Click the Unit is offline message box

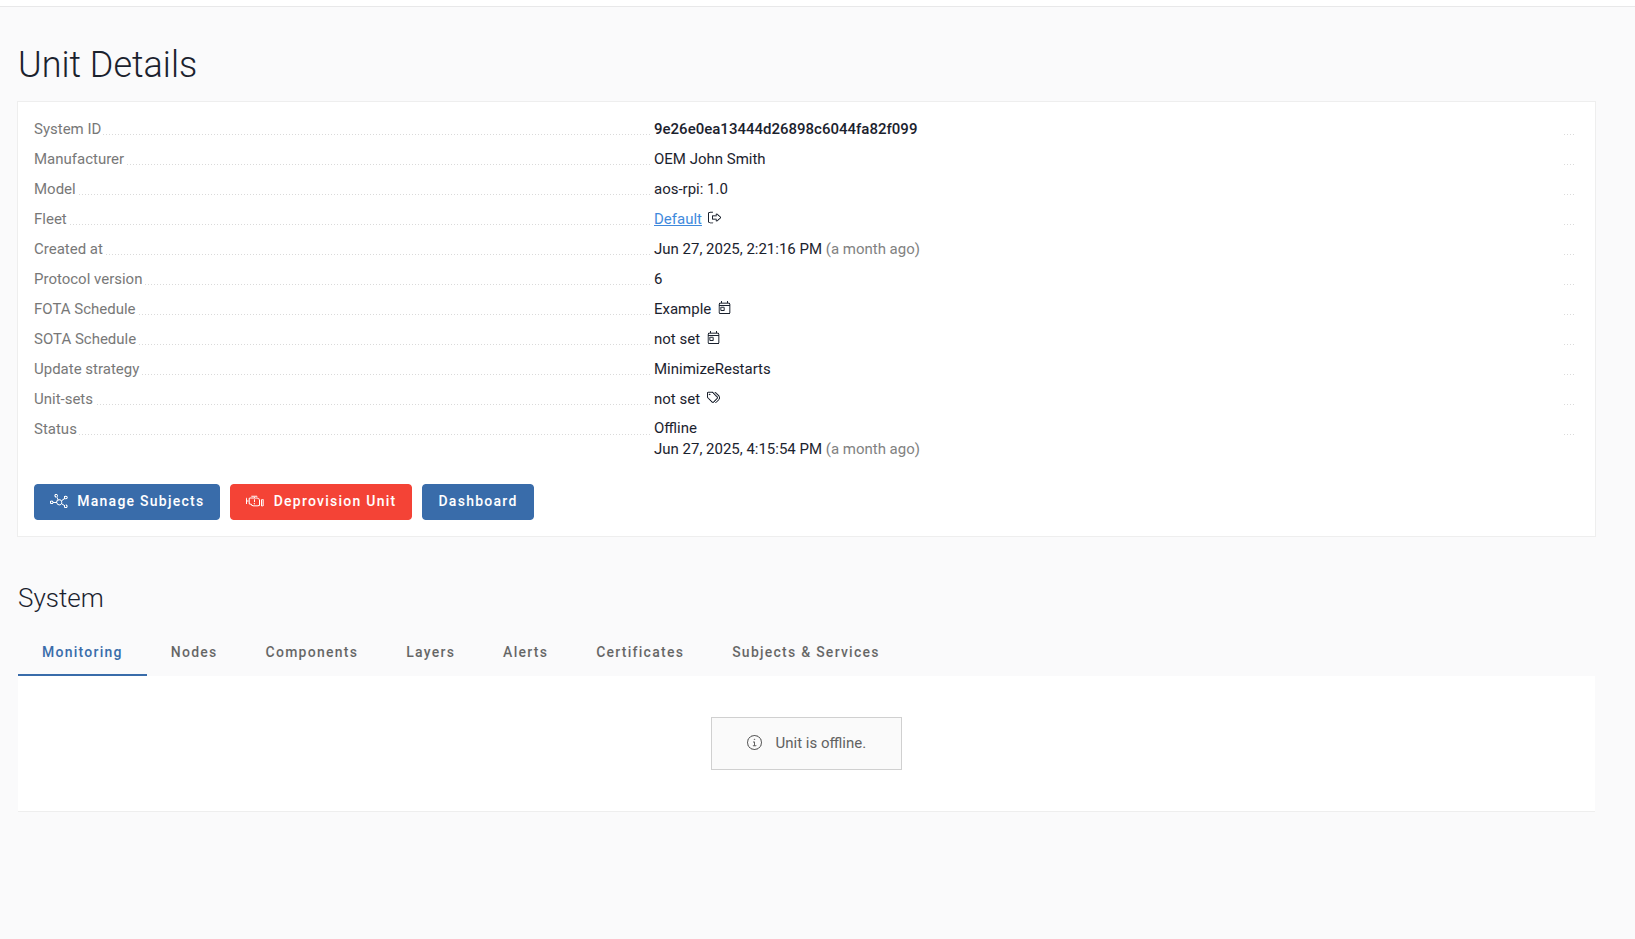(806, 743)
